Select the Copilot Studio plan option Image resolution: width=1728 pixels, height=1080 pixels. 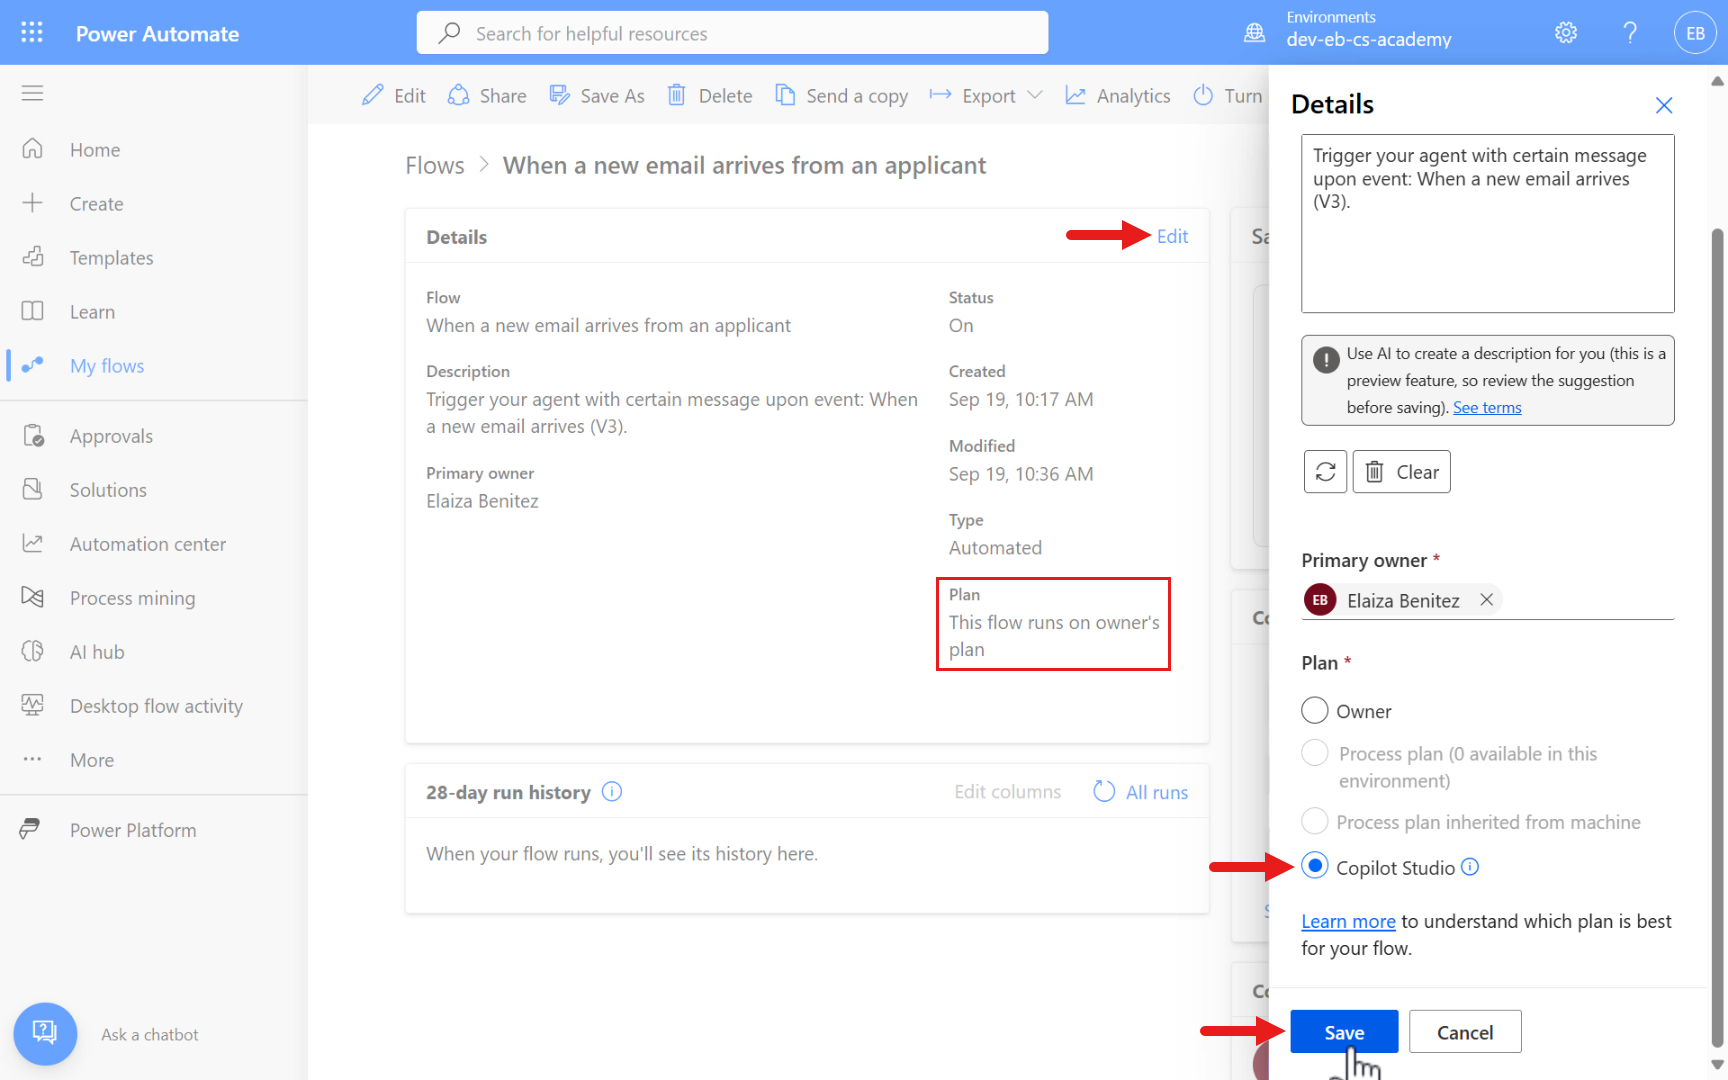tap(1315, 867)
